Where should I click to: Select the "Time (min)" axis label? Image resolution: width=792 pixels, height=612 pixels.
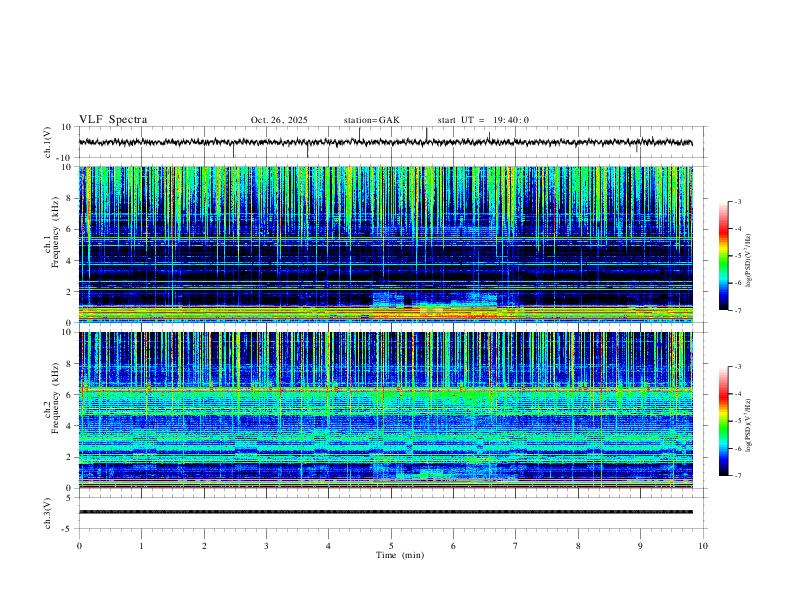[400, 555]
